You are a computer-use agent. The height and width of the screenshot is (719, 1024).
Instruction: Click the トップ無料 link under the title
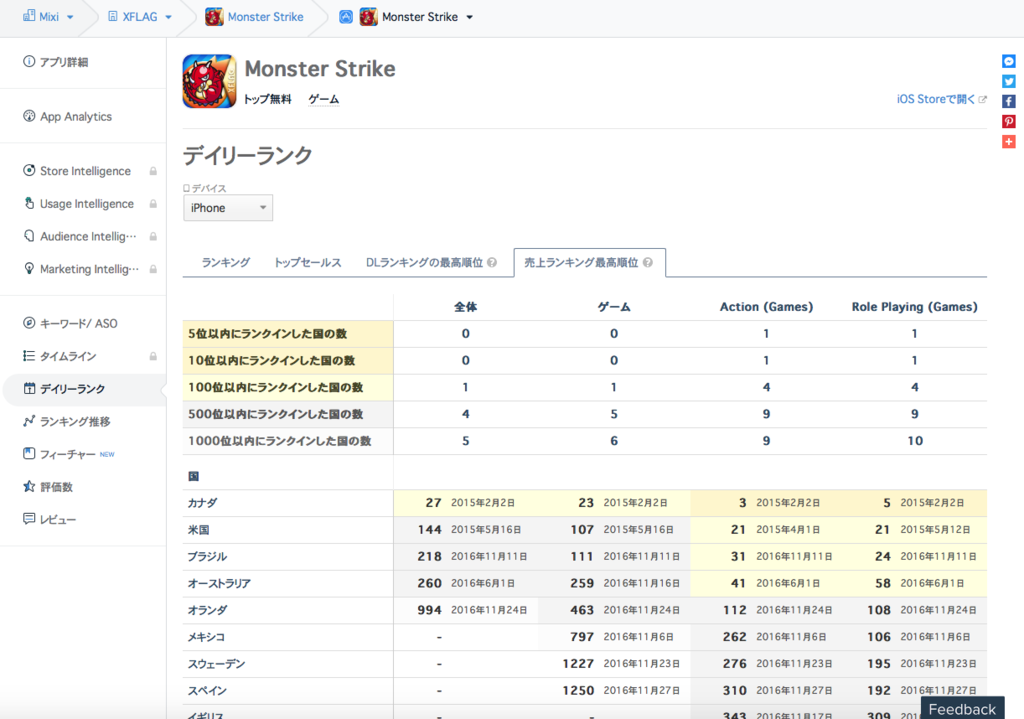[268, 99]
